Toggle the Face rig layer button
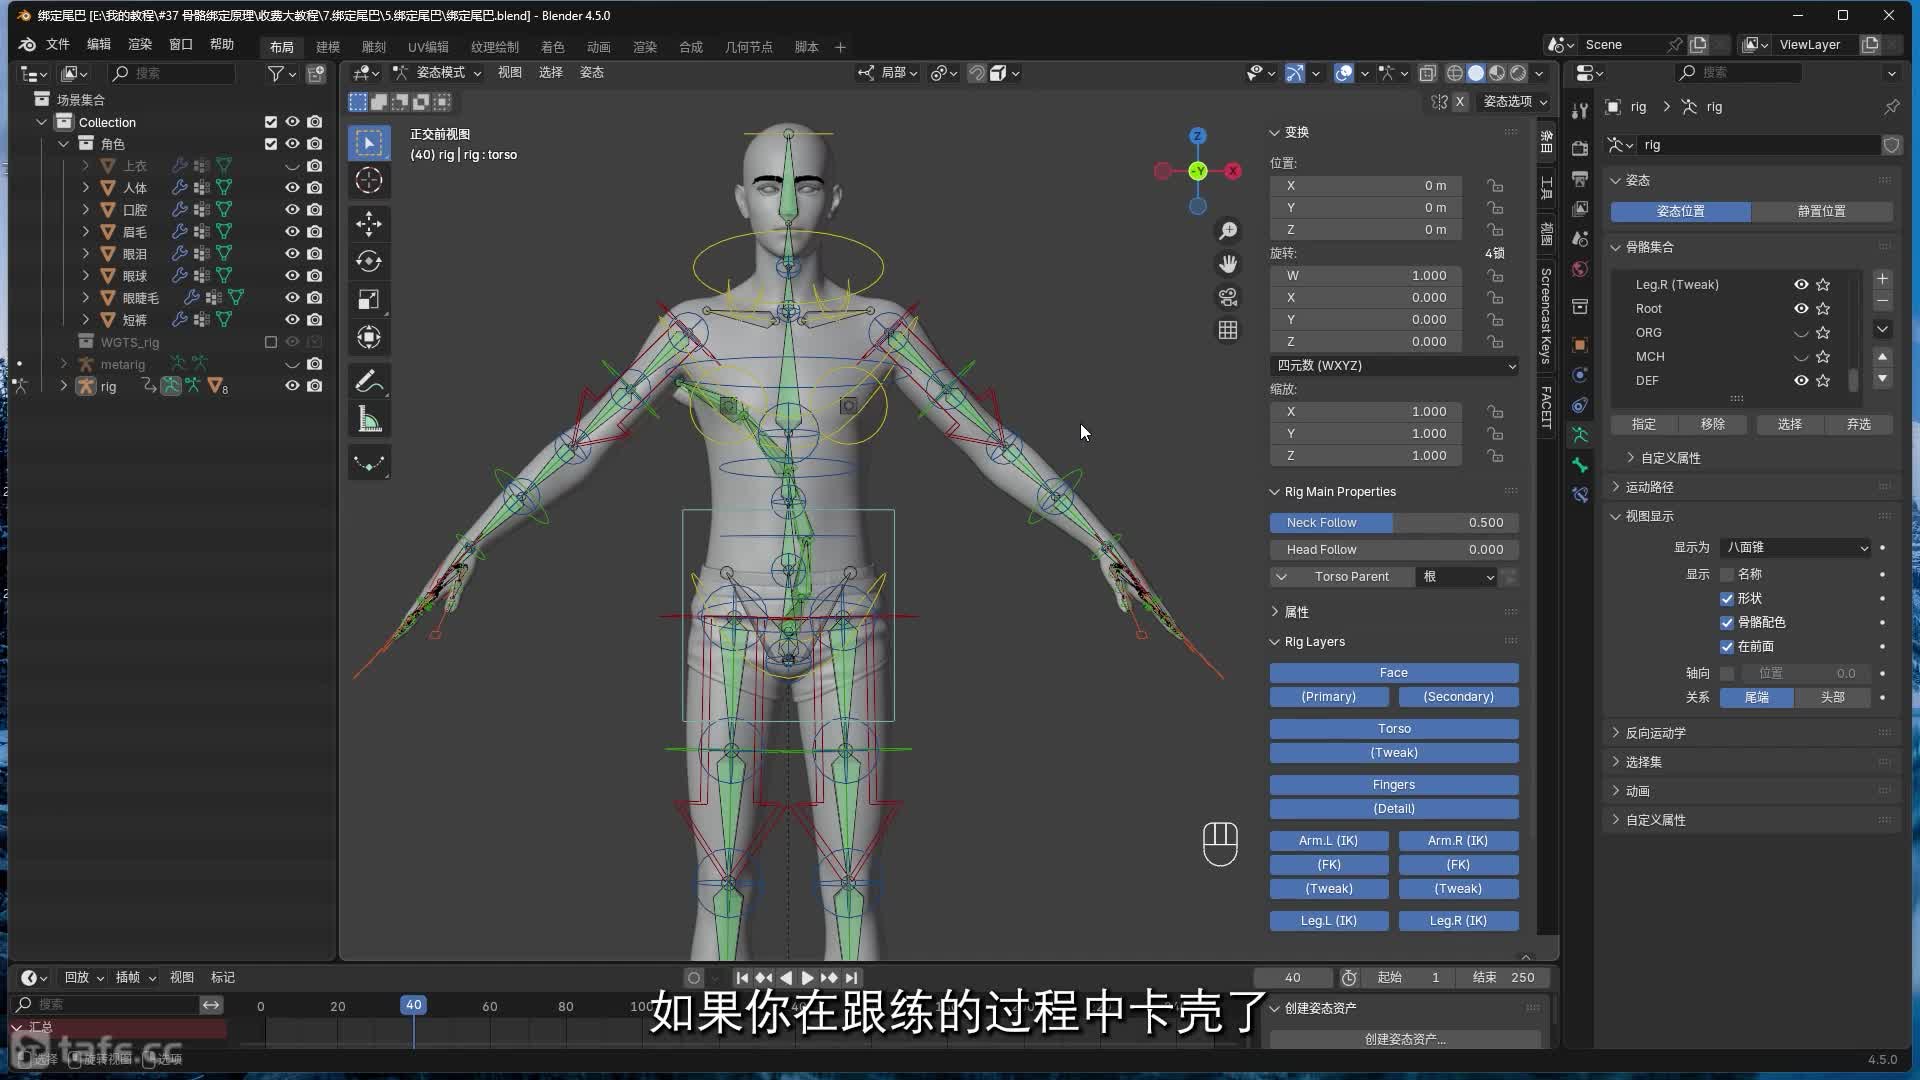1920x1080 pixels. (1394, 673)
